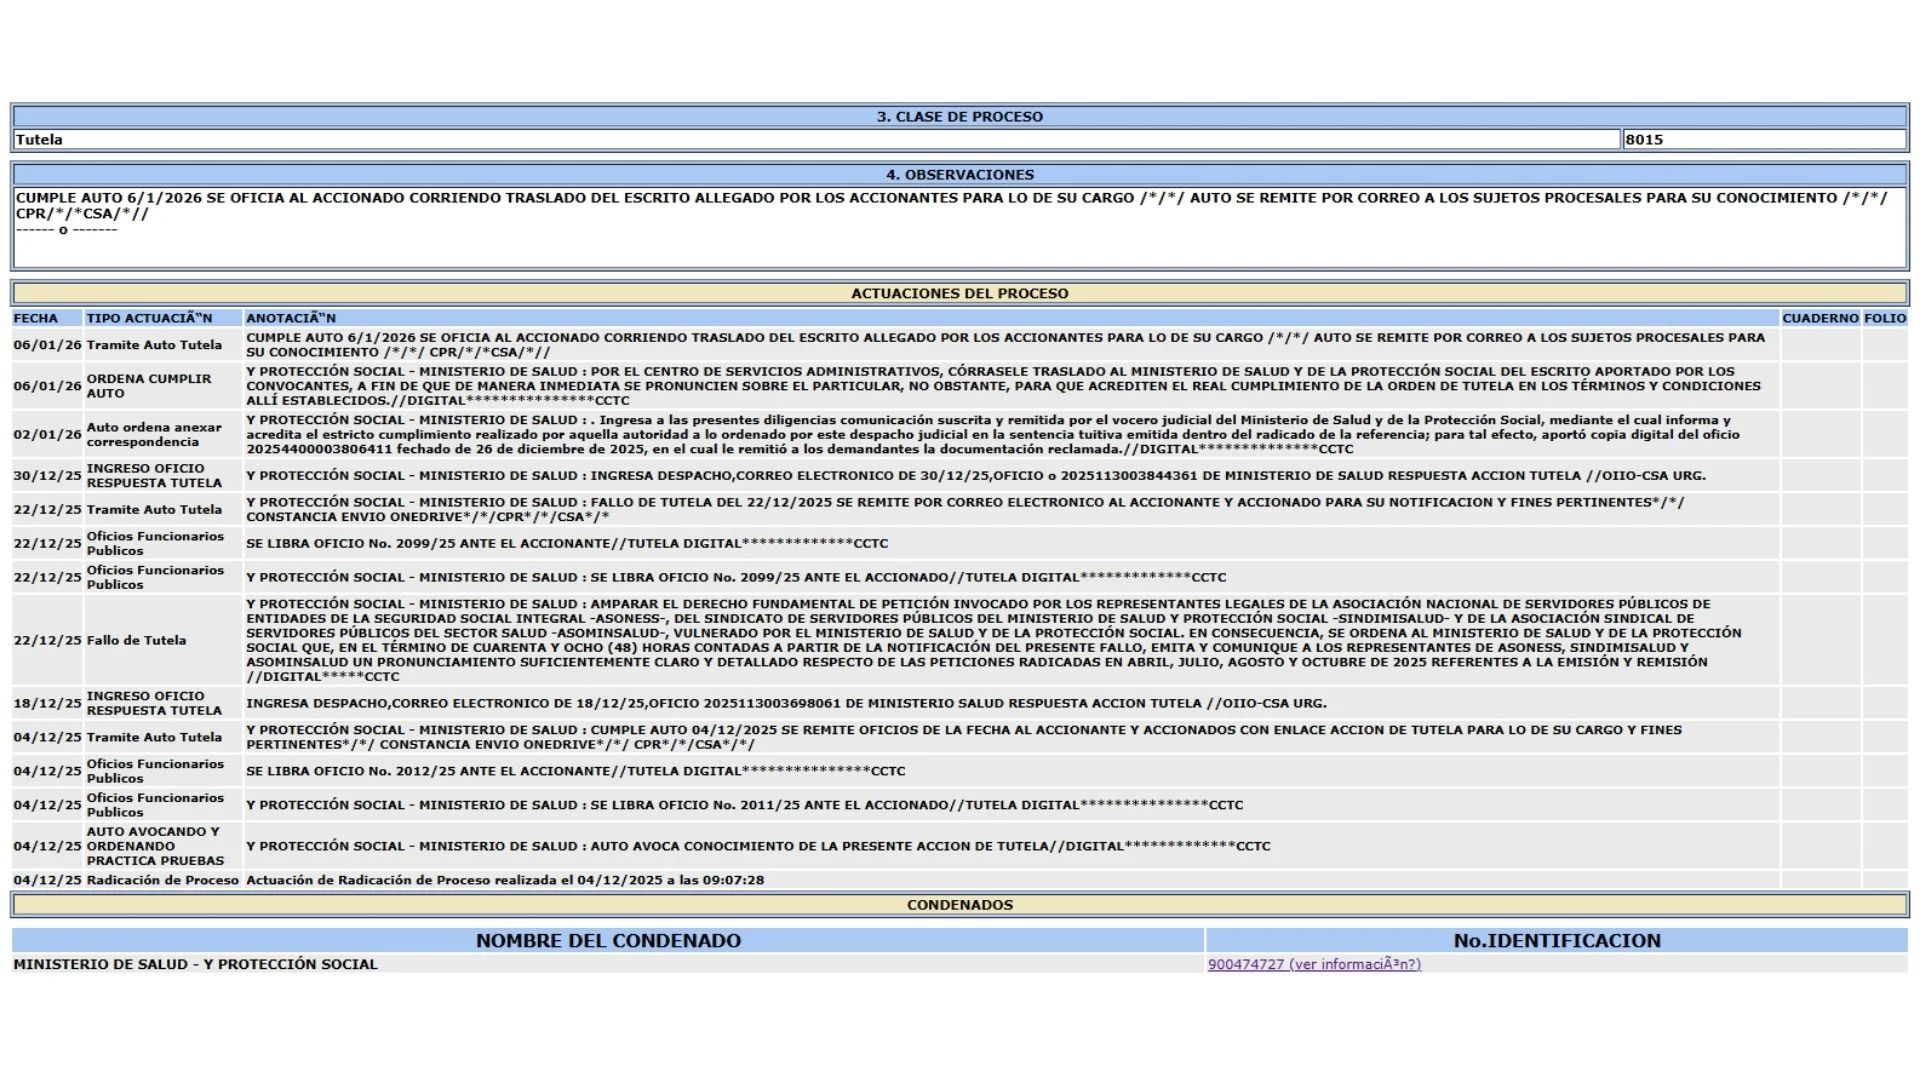Select the CUADERNO column header
The width and height of the screenshot is (1920, 1080).
1819,318
